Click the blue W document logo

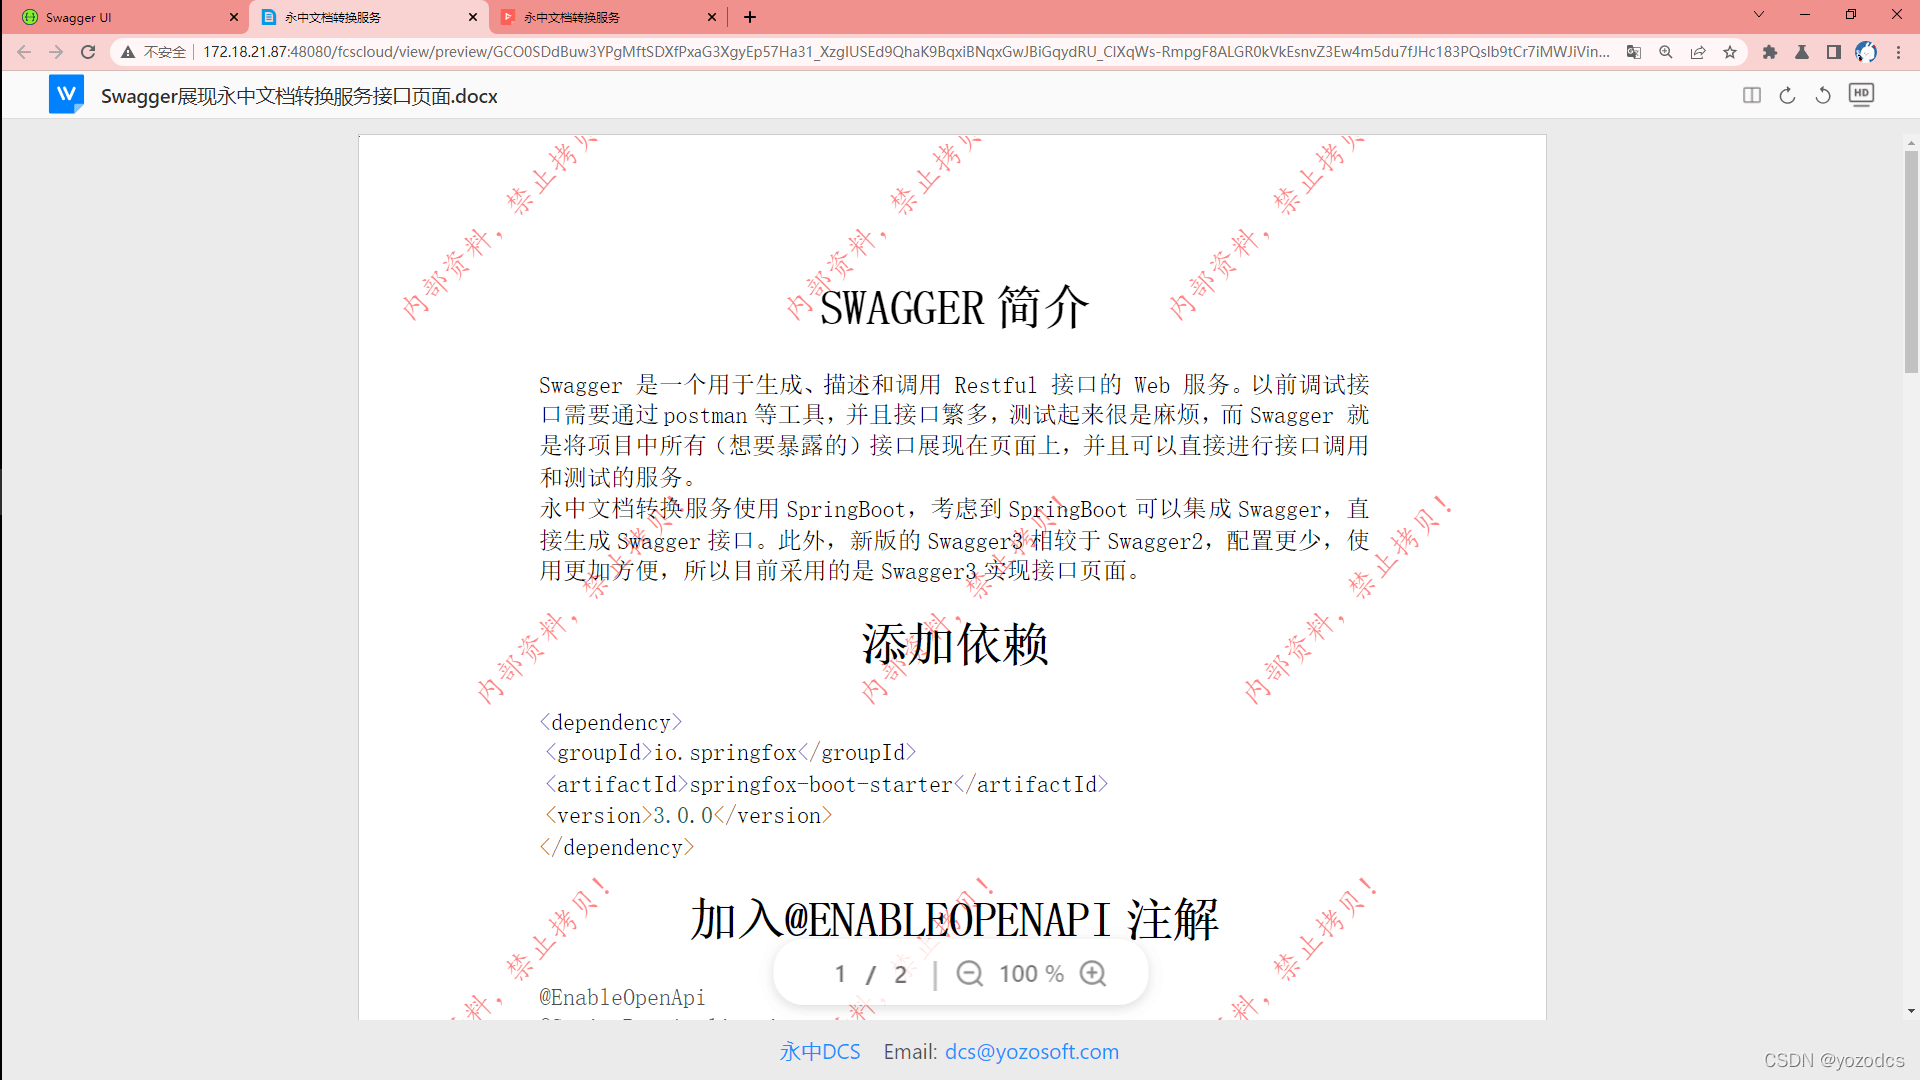[66, 94]
